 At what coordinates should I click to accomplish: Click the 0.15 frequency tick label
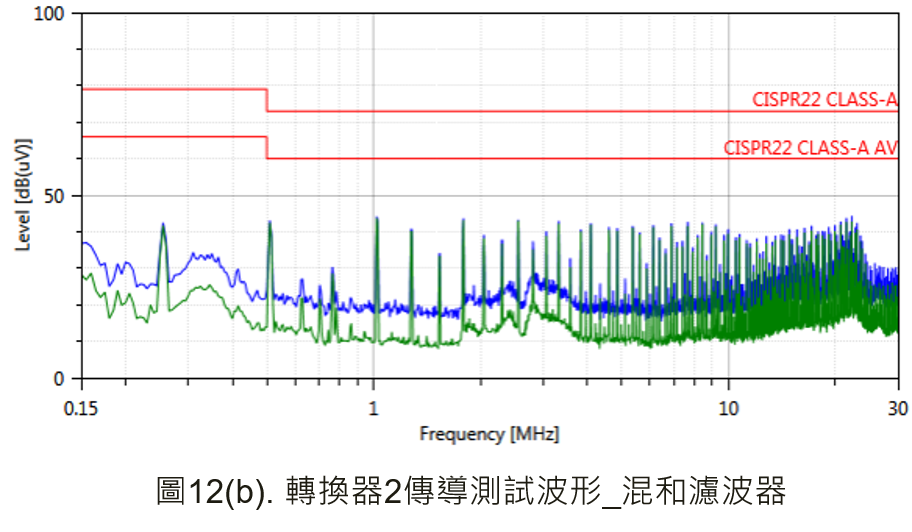[81, 409]
